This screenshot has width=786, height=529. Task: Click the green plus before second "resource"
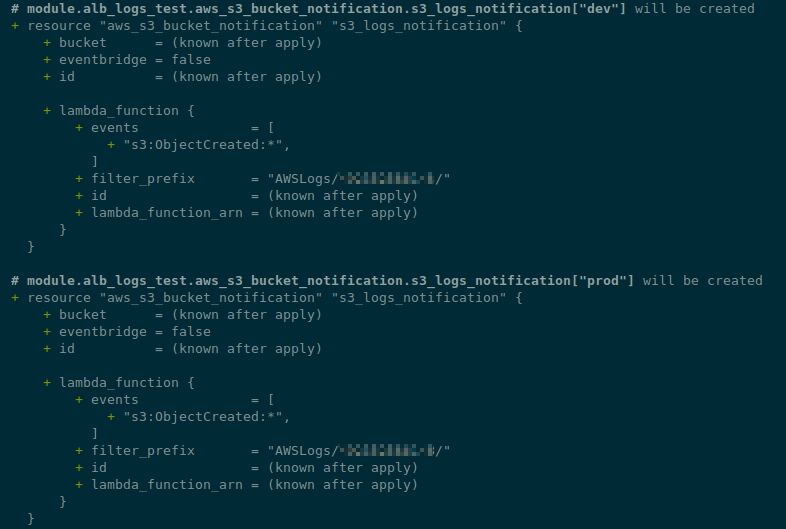point(15,298)
